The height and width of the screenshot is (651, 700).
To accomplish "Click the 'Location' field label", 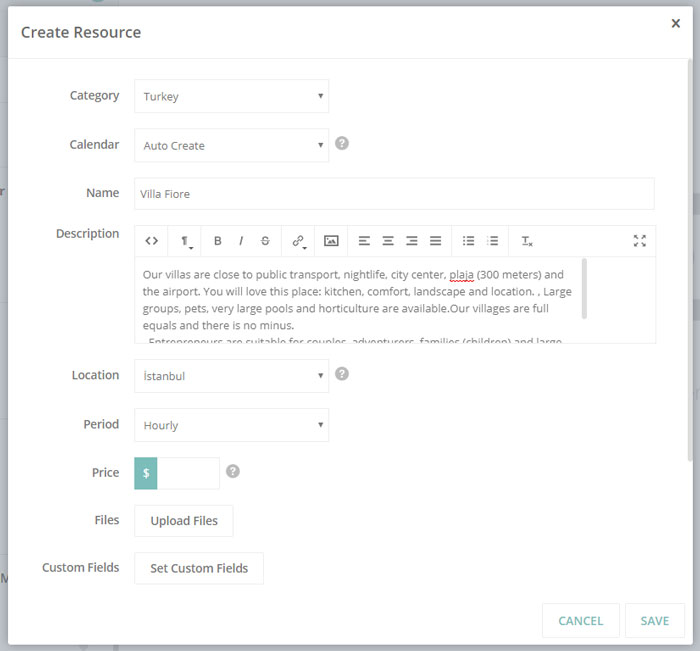I will [96, 375].
